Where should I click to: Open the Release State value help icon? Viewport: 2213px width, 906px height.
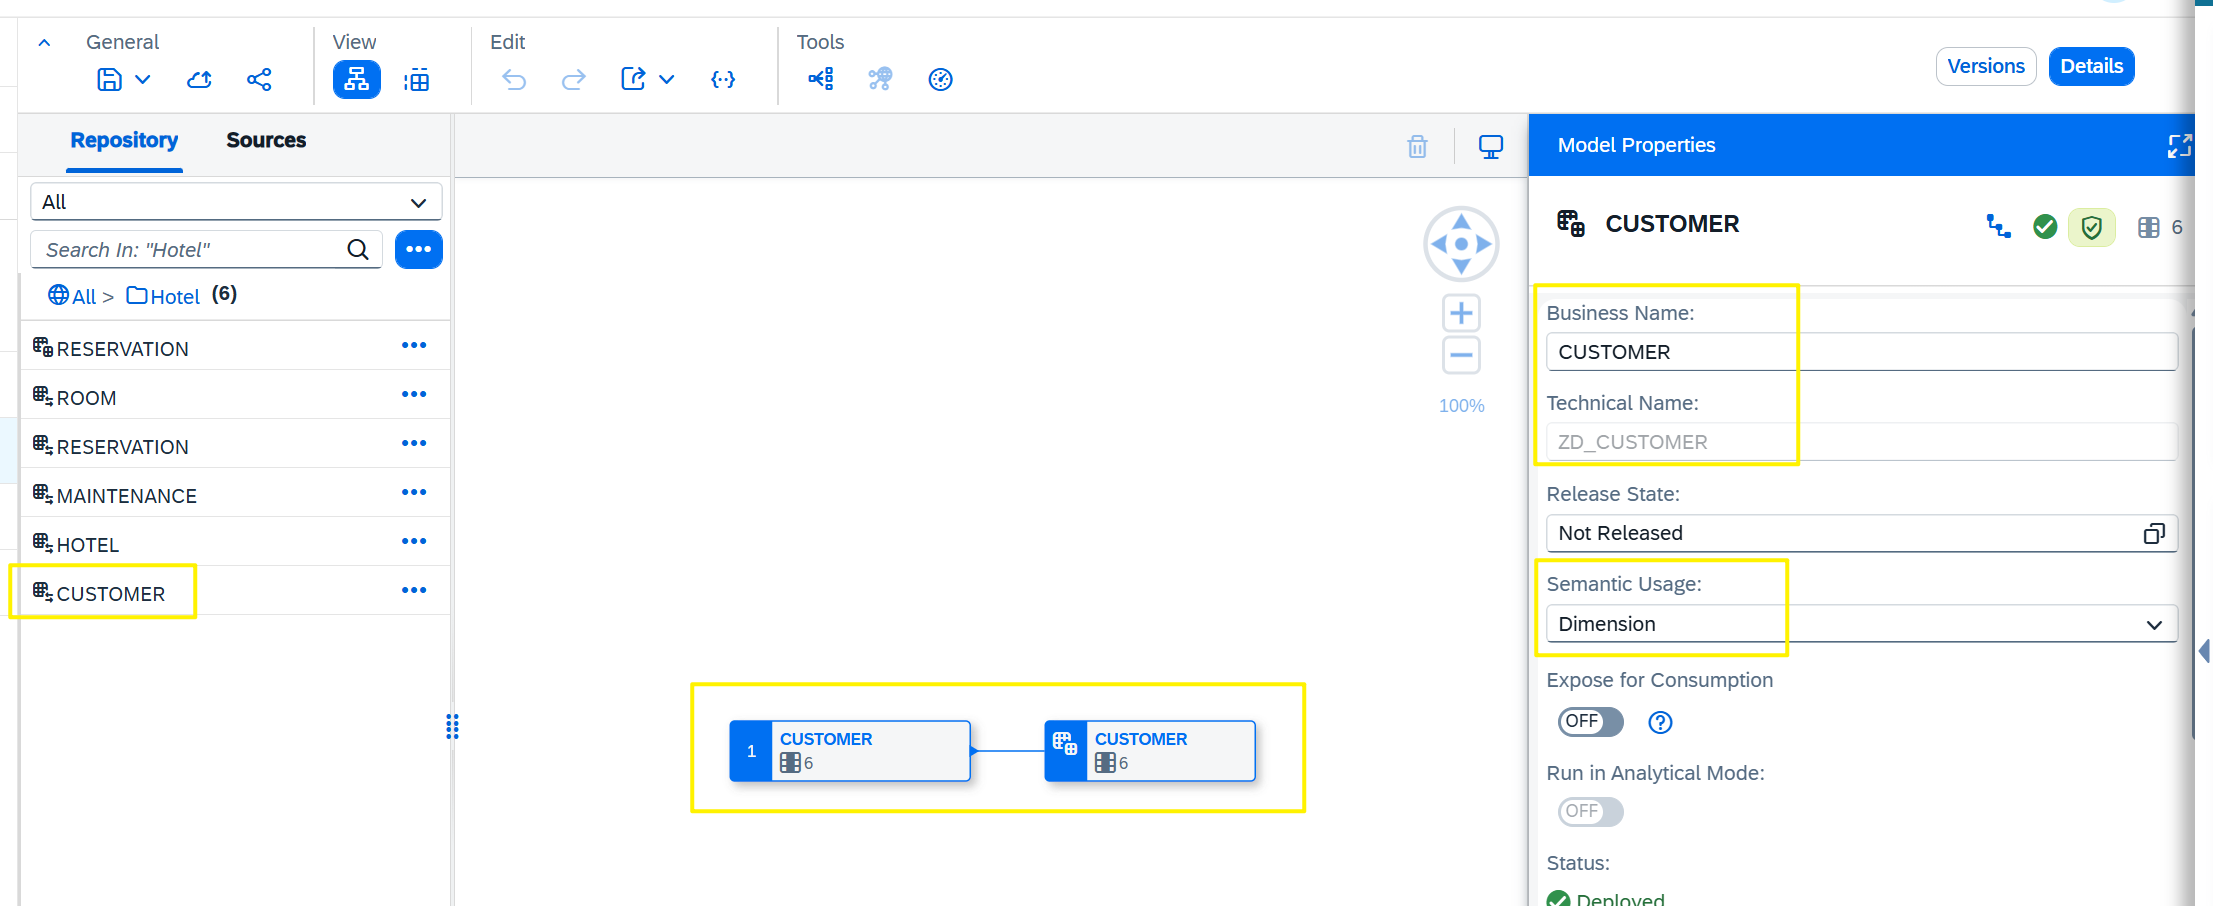tap(2154, 534)
